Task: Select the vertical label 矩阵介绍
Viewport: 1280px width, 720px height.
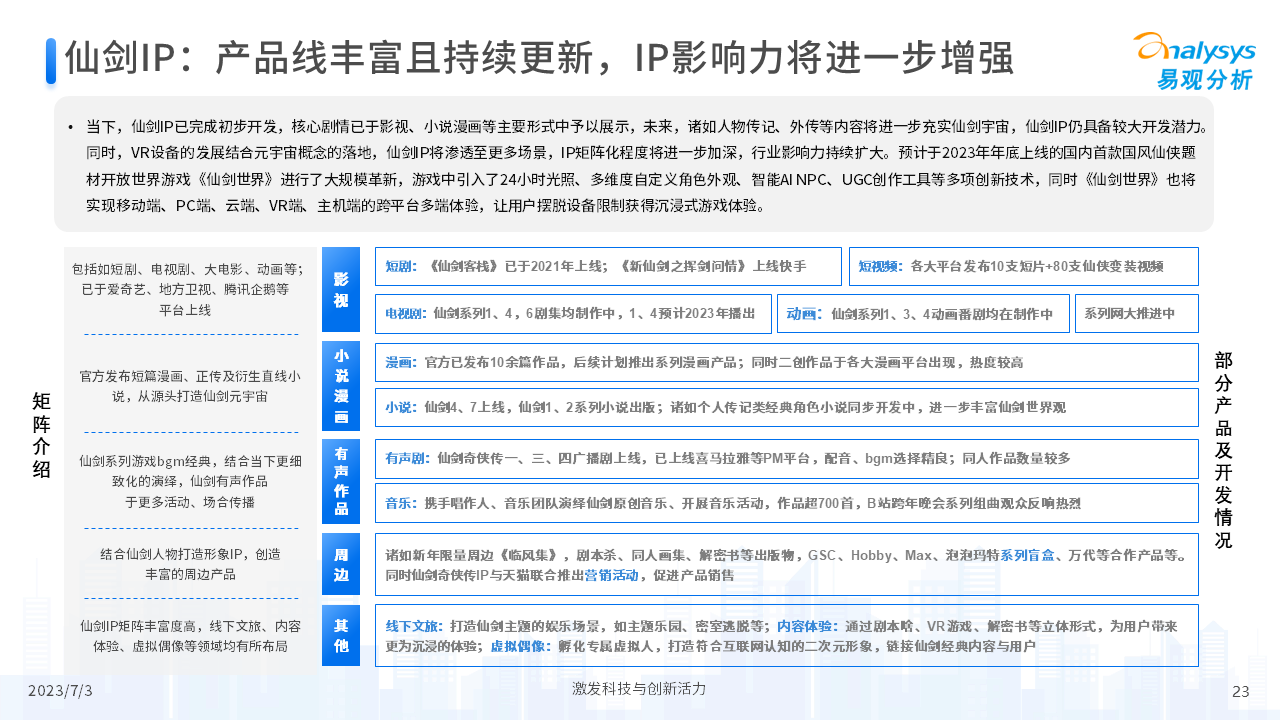Action: click(41, 436)
